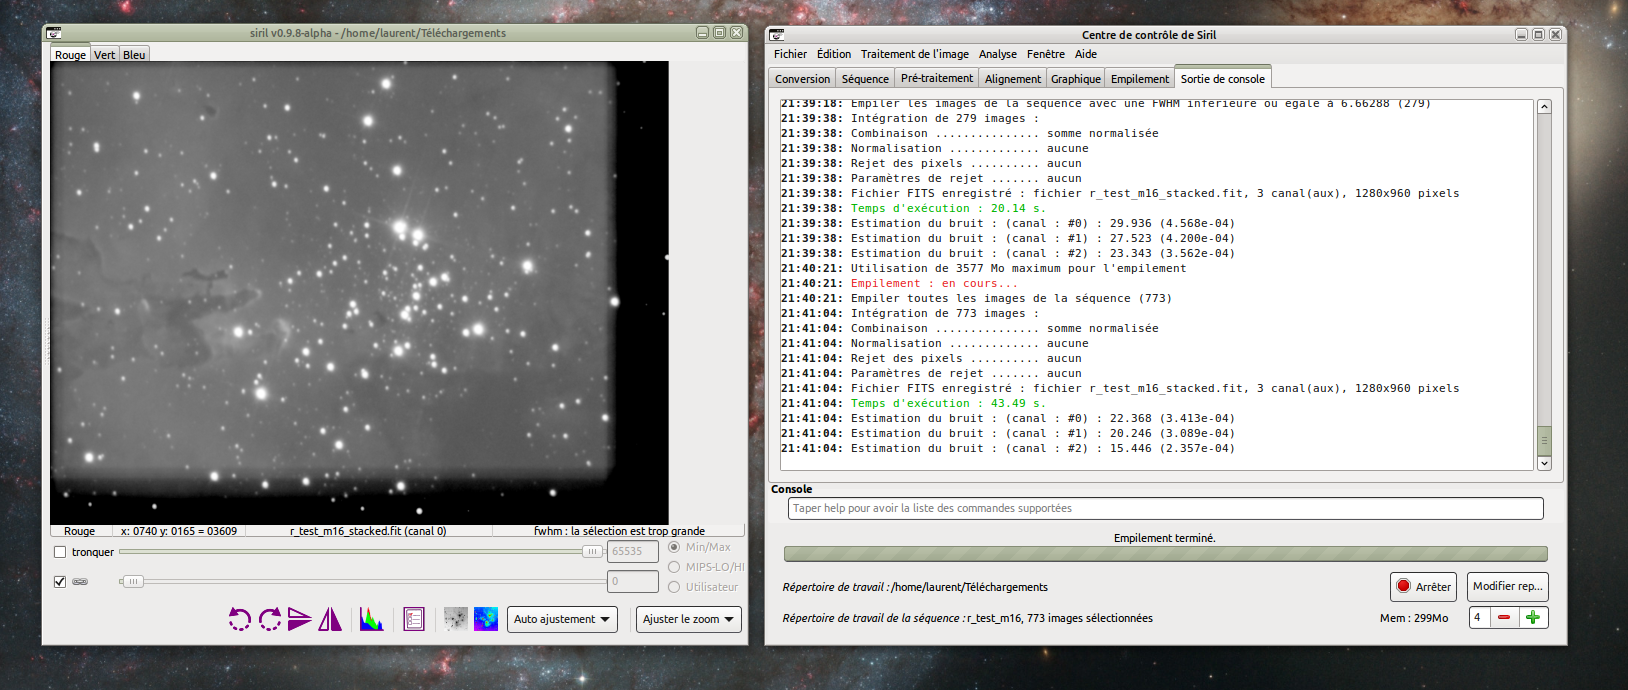Click the Empilement terminé progress bar
This screenshot has height=690, width=1628.
(x=1165, y=554)
